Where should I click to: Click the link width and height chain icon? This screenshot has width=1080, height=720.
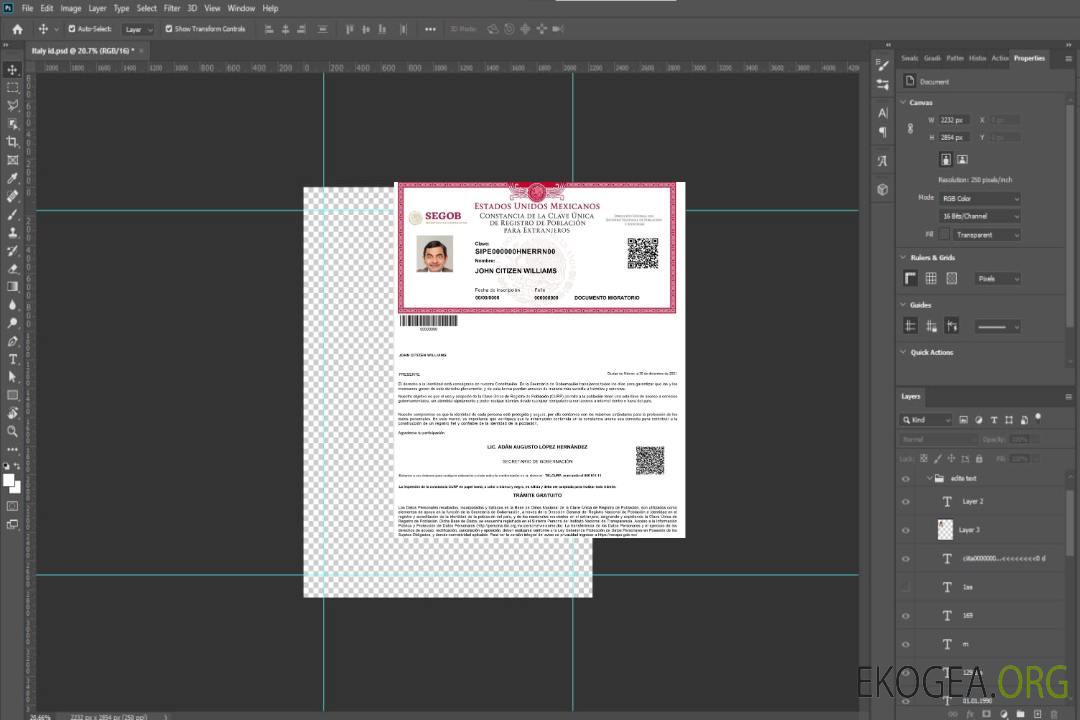pyautogui.click(x=910, y=129)
